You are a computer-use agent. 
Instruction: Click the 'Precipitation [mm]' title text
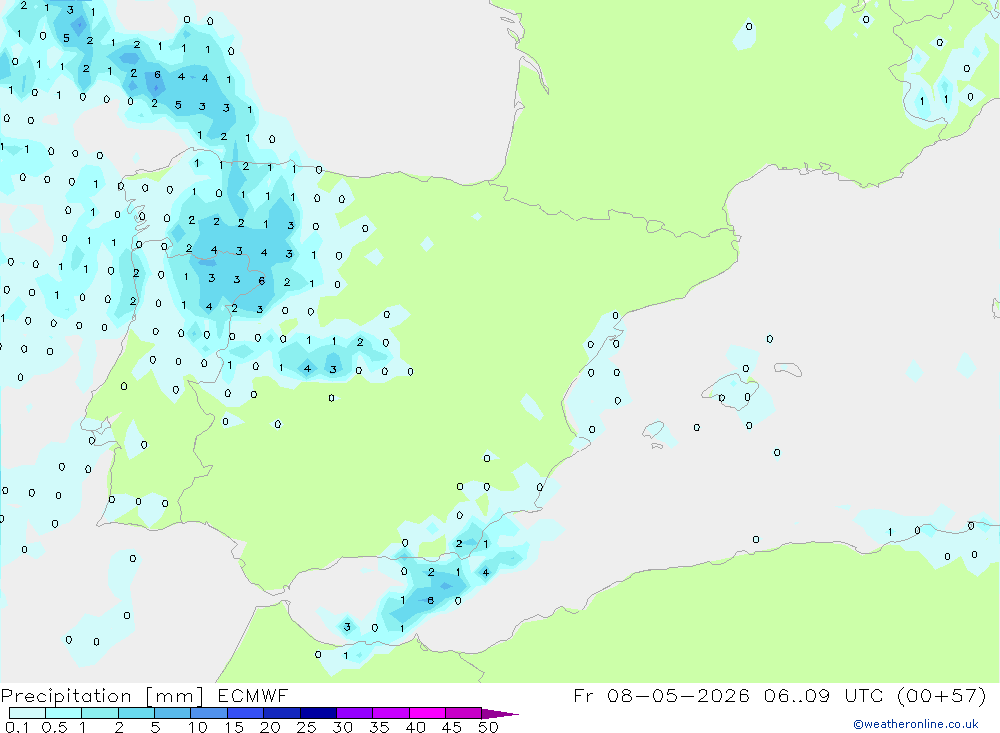click(103, 696)
